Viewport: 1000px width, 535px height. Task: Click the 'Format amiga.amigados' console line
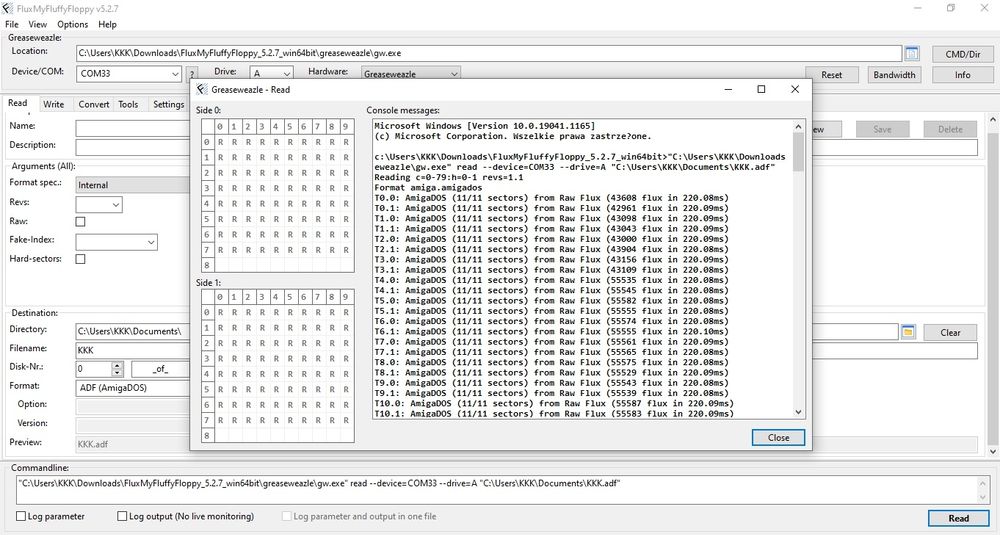coord(428,187)
